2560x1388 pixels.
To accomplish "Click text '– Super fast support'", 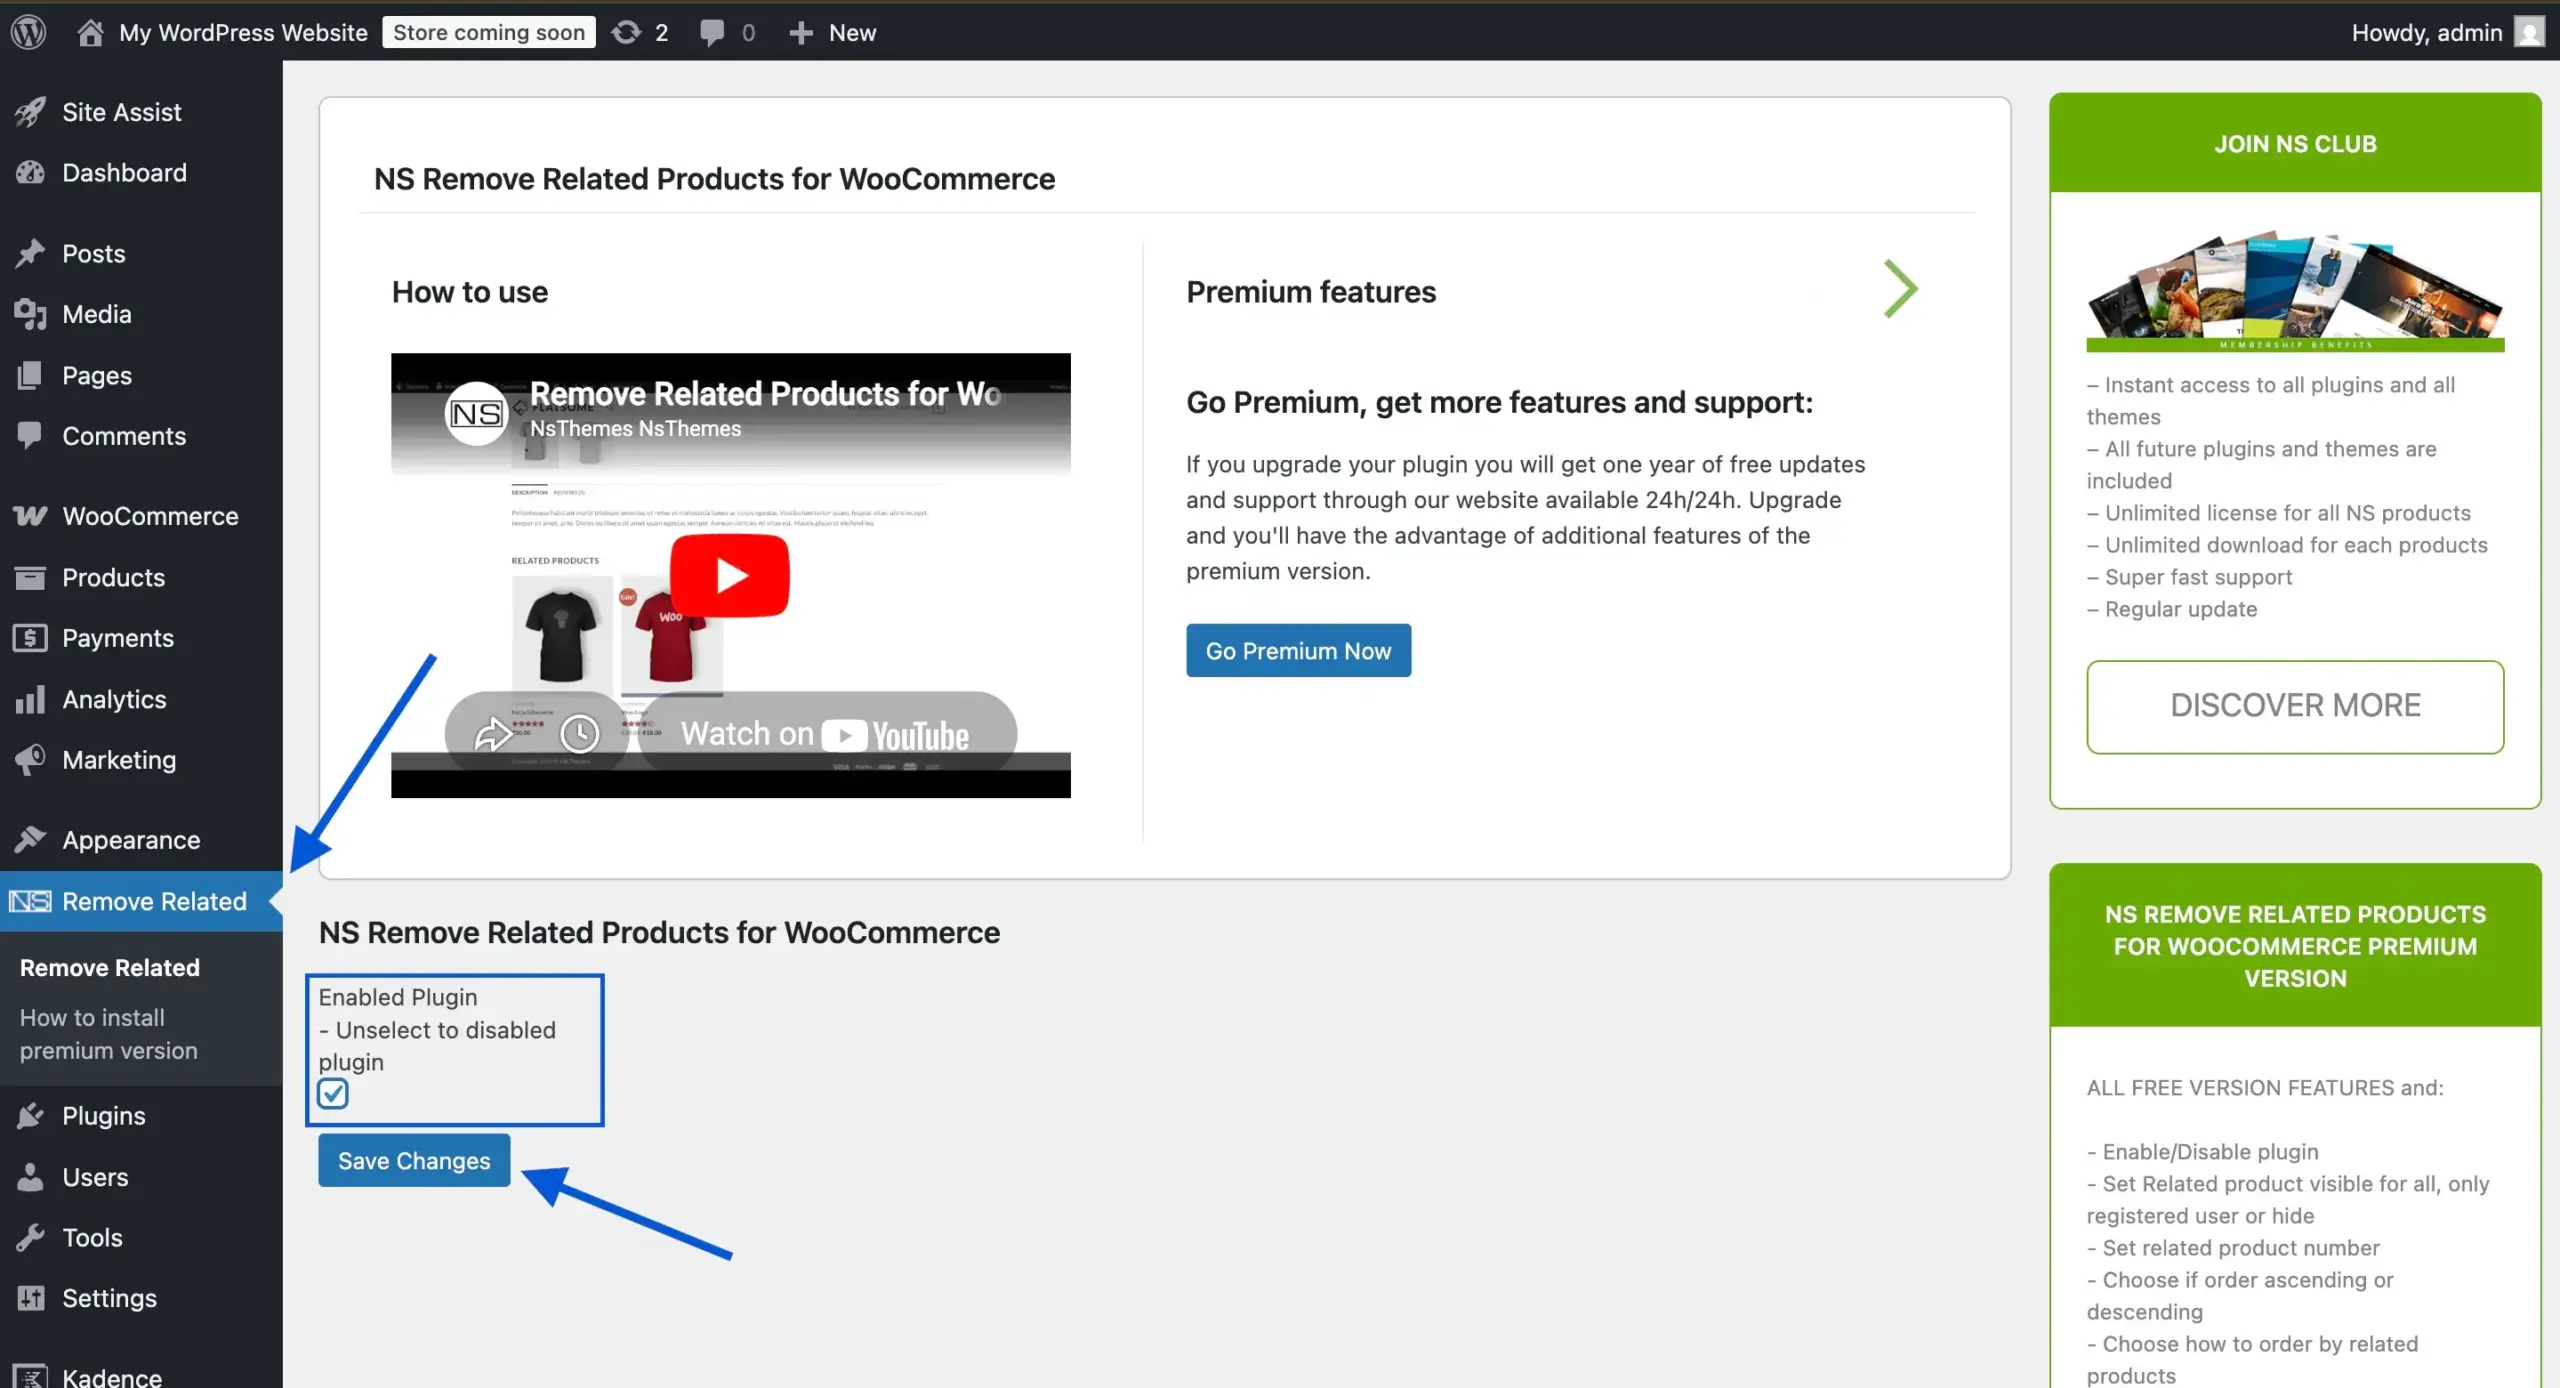I will click(x=2189, y=577).
